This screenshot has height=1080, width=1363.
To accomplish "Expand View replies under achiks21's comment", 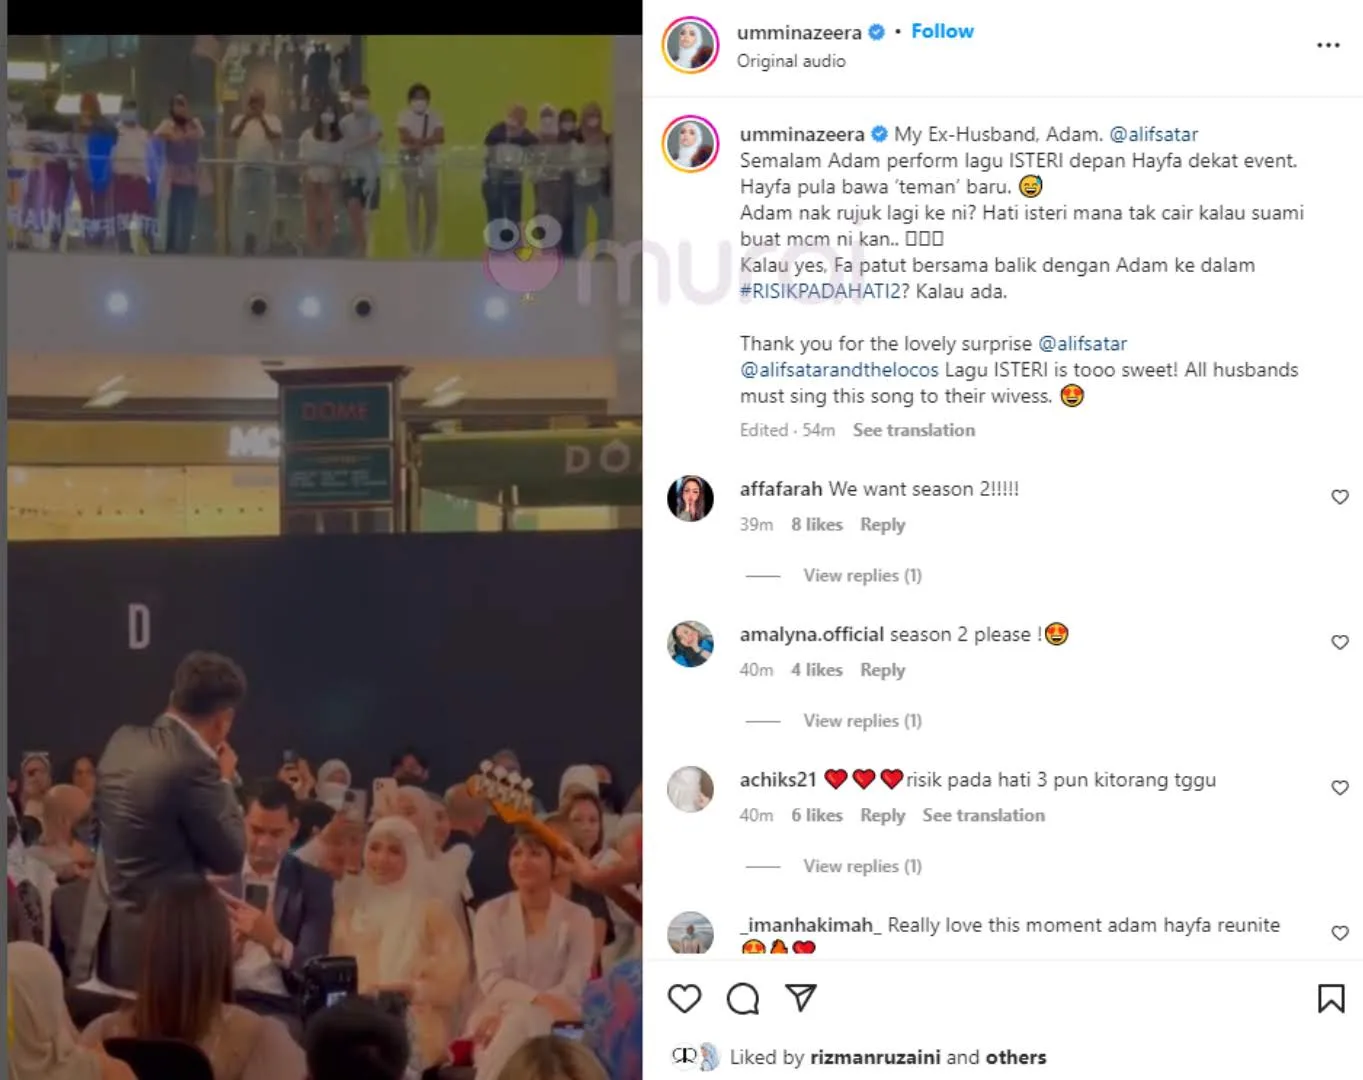I will [x=862, y=866].
